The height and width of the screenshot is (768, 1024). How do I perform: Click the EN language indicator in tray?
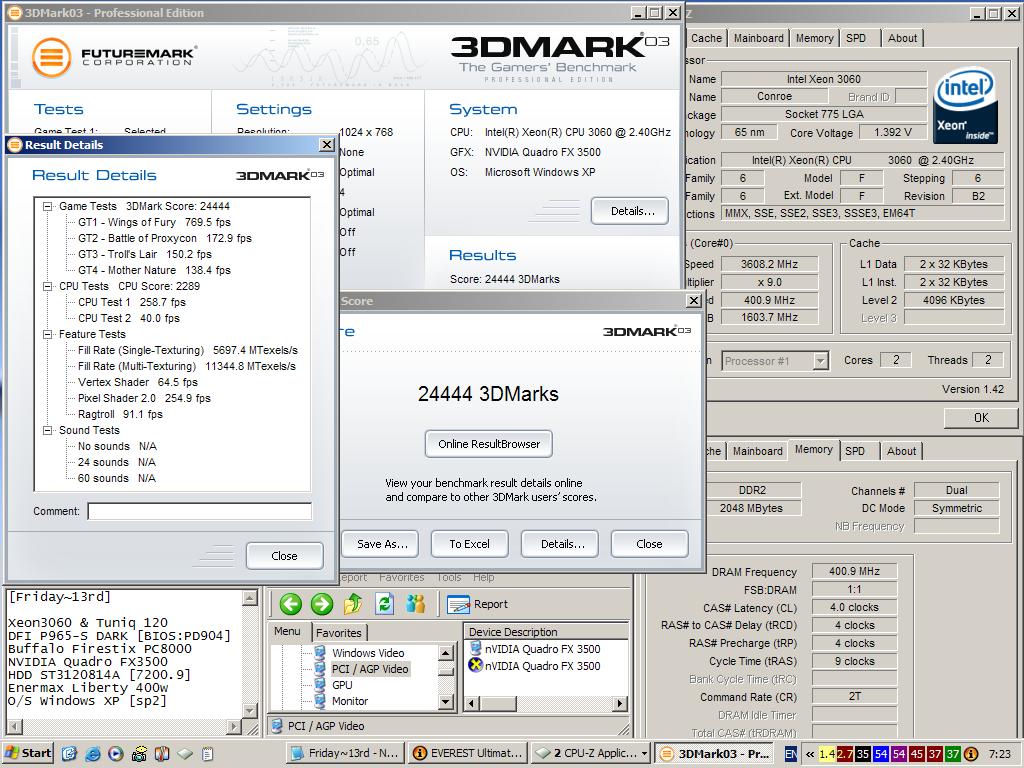[x=791, y=754]
